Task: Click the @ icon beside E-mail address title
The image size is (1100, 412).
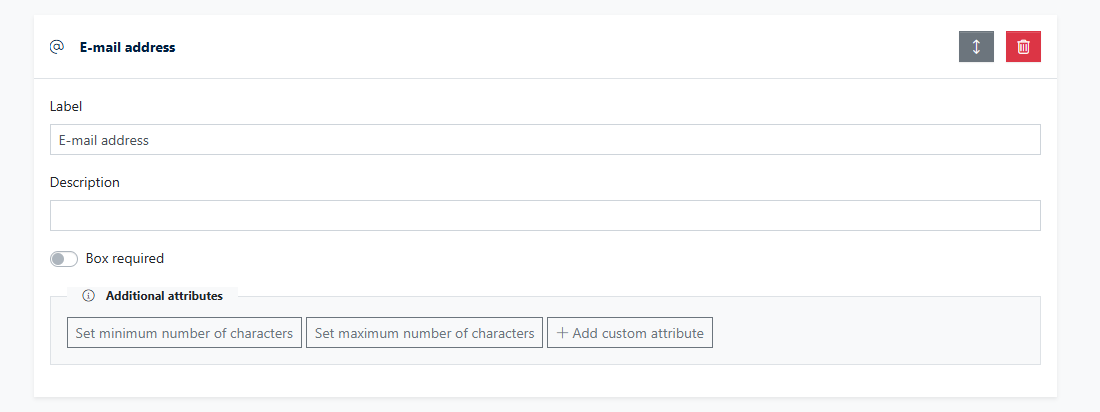Action: 57,47
